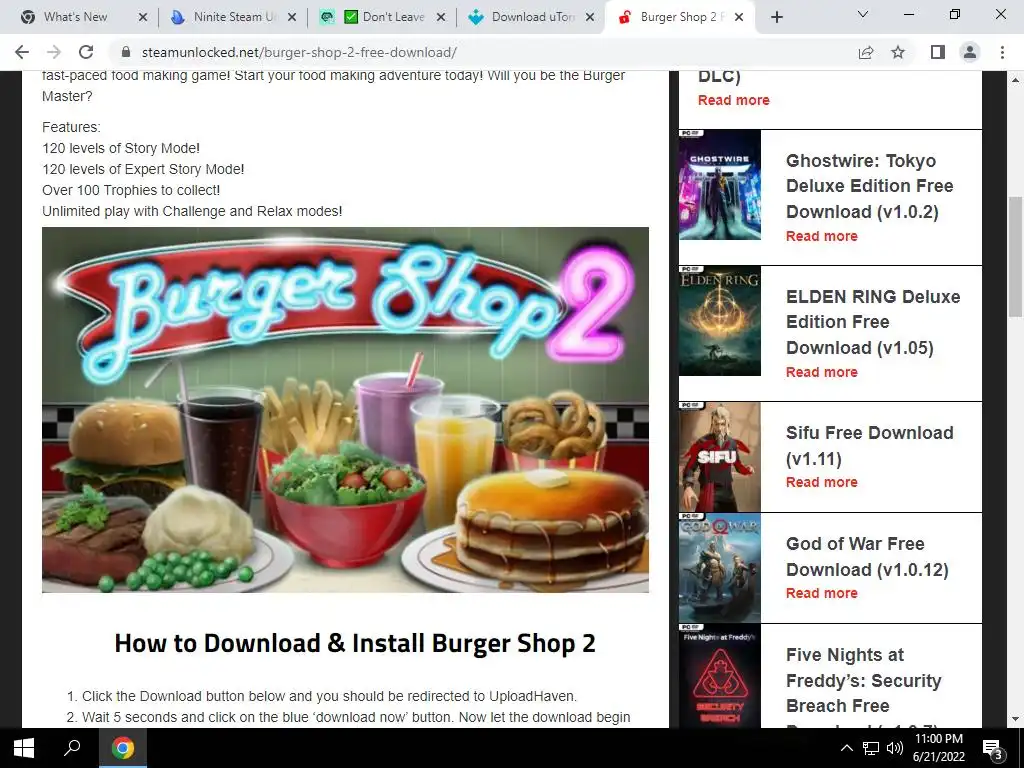Open the Burger Shop 2 banner image
The height and width of the screenshot is (768, 1024).
345,409
